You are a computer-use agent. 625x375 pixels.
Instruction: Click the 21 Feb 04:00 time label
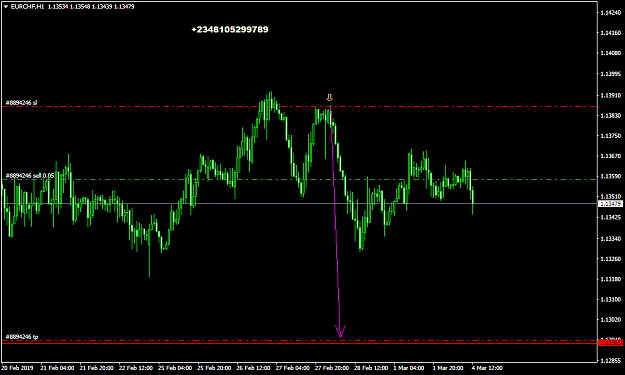point(57,368)
